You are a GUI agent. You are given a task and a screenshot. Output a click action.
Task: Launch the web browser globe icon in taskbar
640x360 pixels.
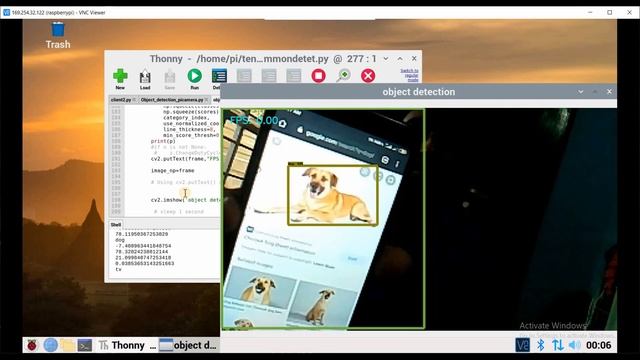click(51, 345)
